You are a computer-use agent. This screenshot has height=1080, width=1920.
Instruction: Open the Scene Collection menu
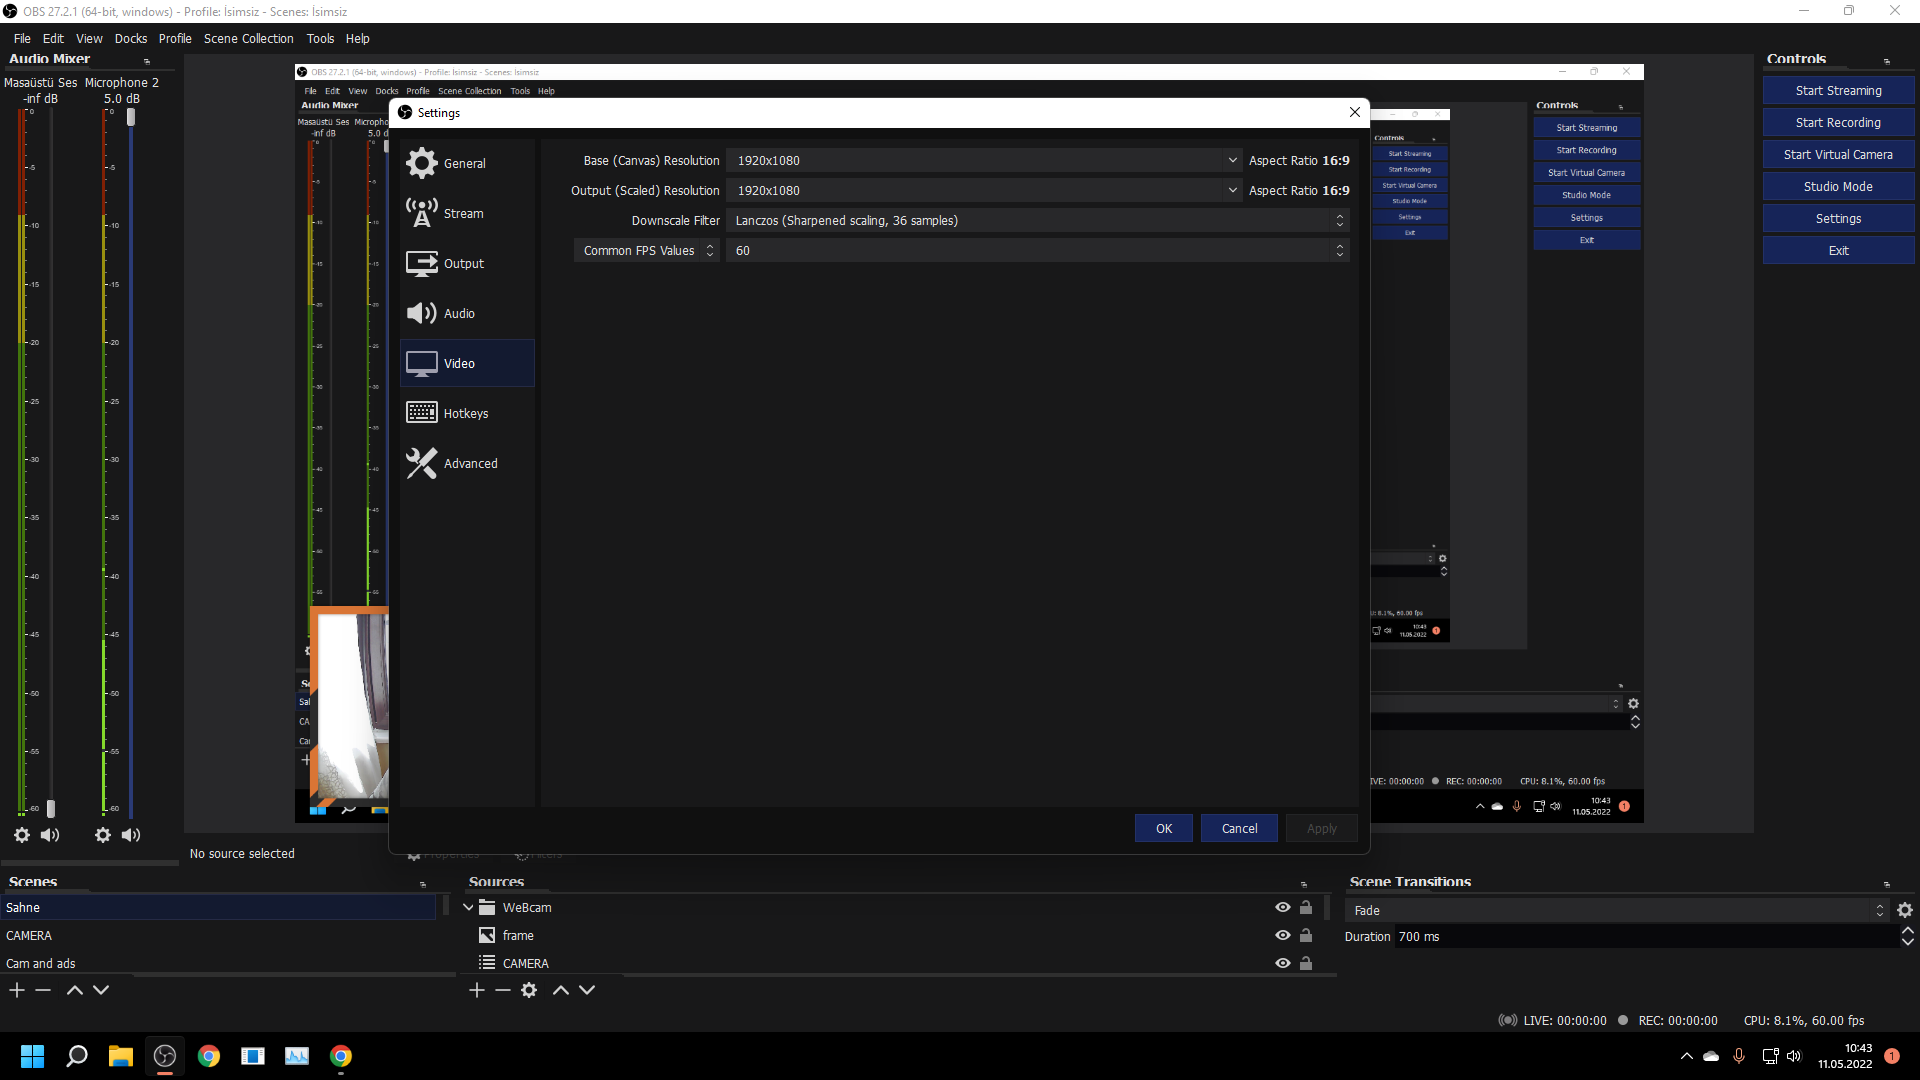click(x=248, y=38)
